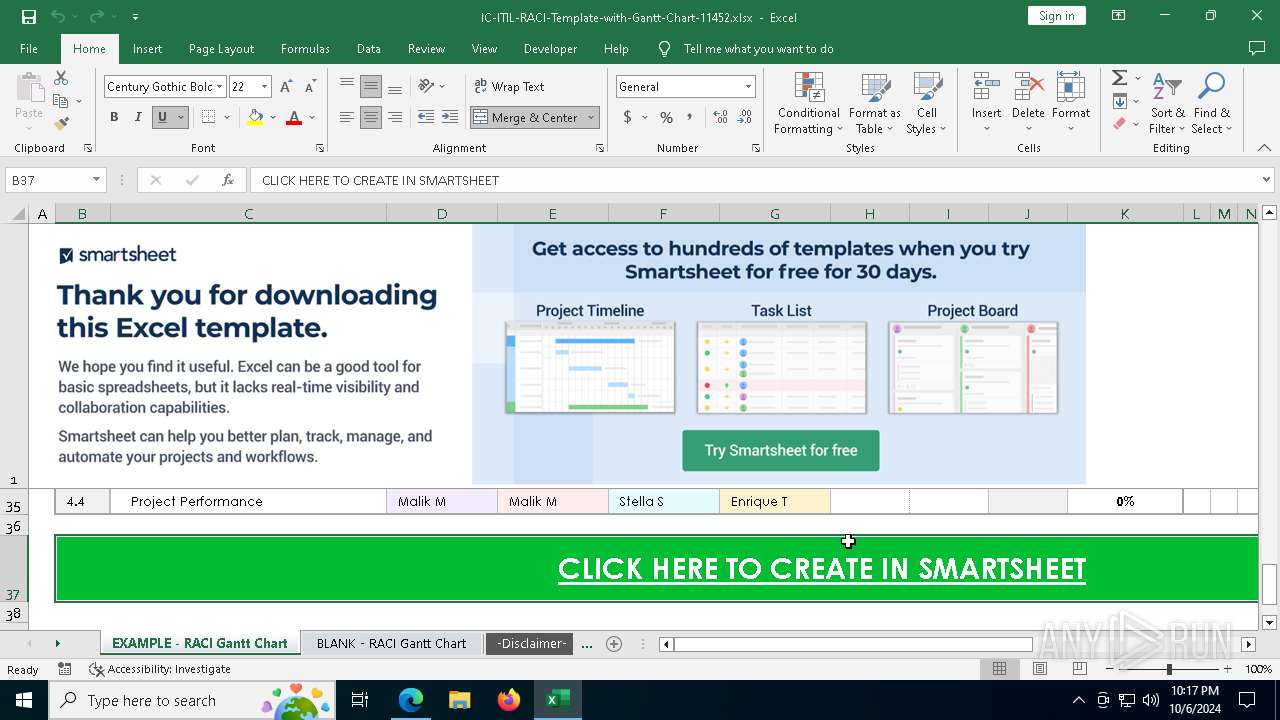This screenshot has width=1280, height=720.
Task: Click the Clear eraser icon
Action: click(1119, 124)
